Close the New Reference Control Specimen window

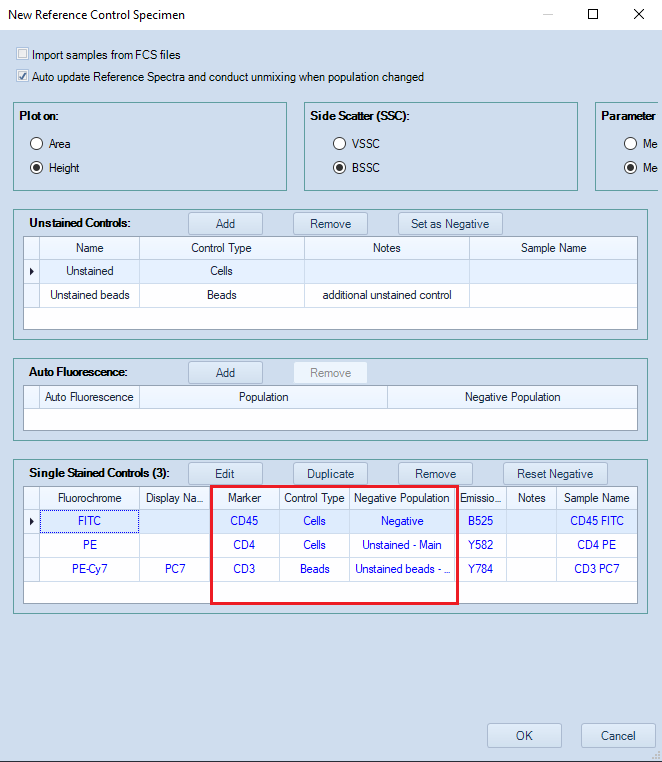(639, 14)
